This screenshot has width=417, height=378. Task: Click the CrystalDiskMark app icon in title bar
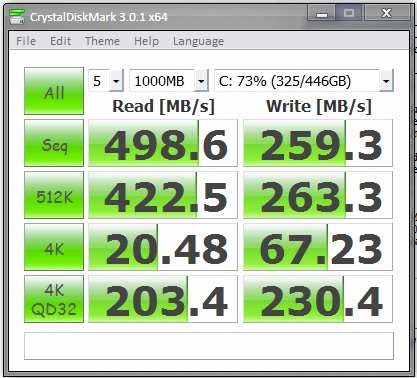[17, 16]
